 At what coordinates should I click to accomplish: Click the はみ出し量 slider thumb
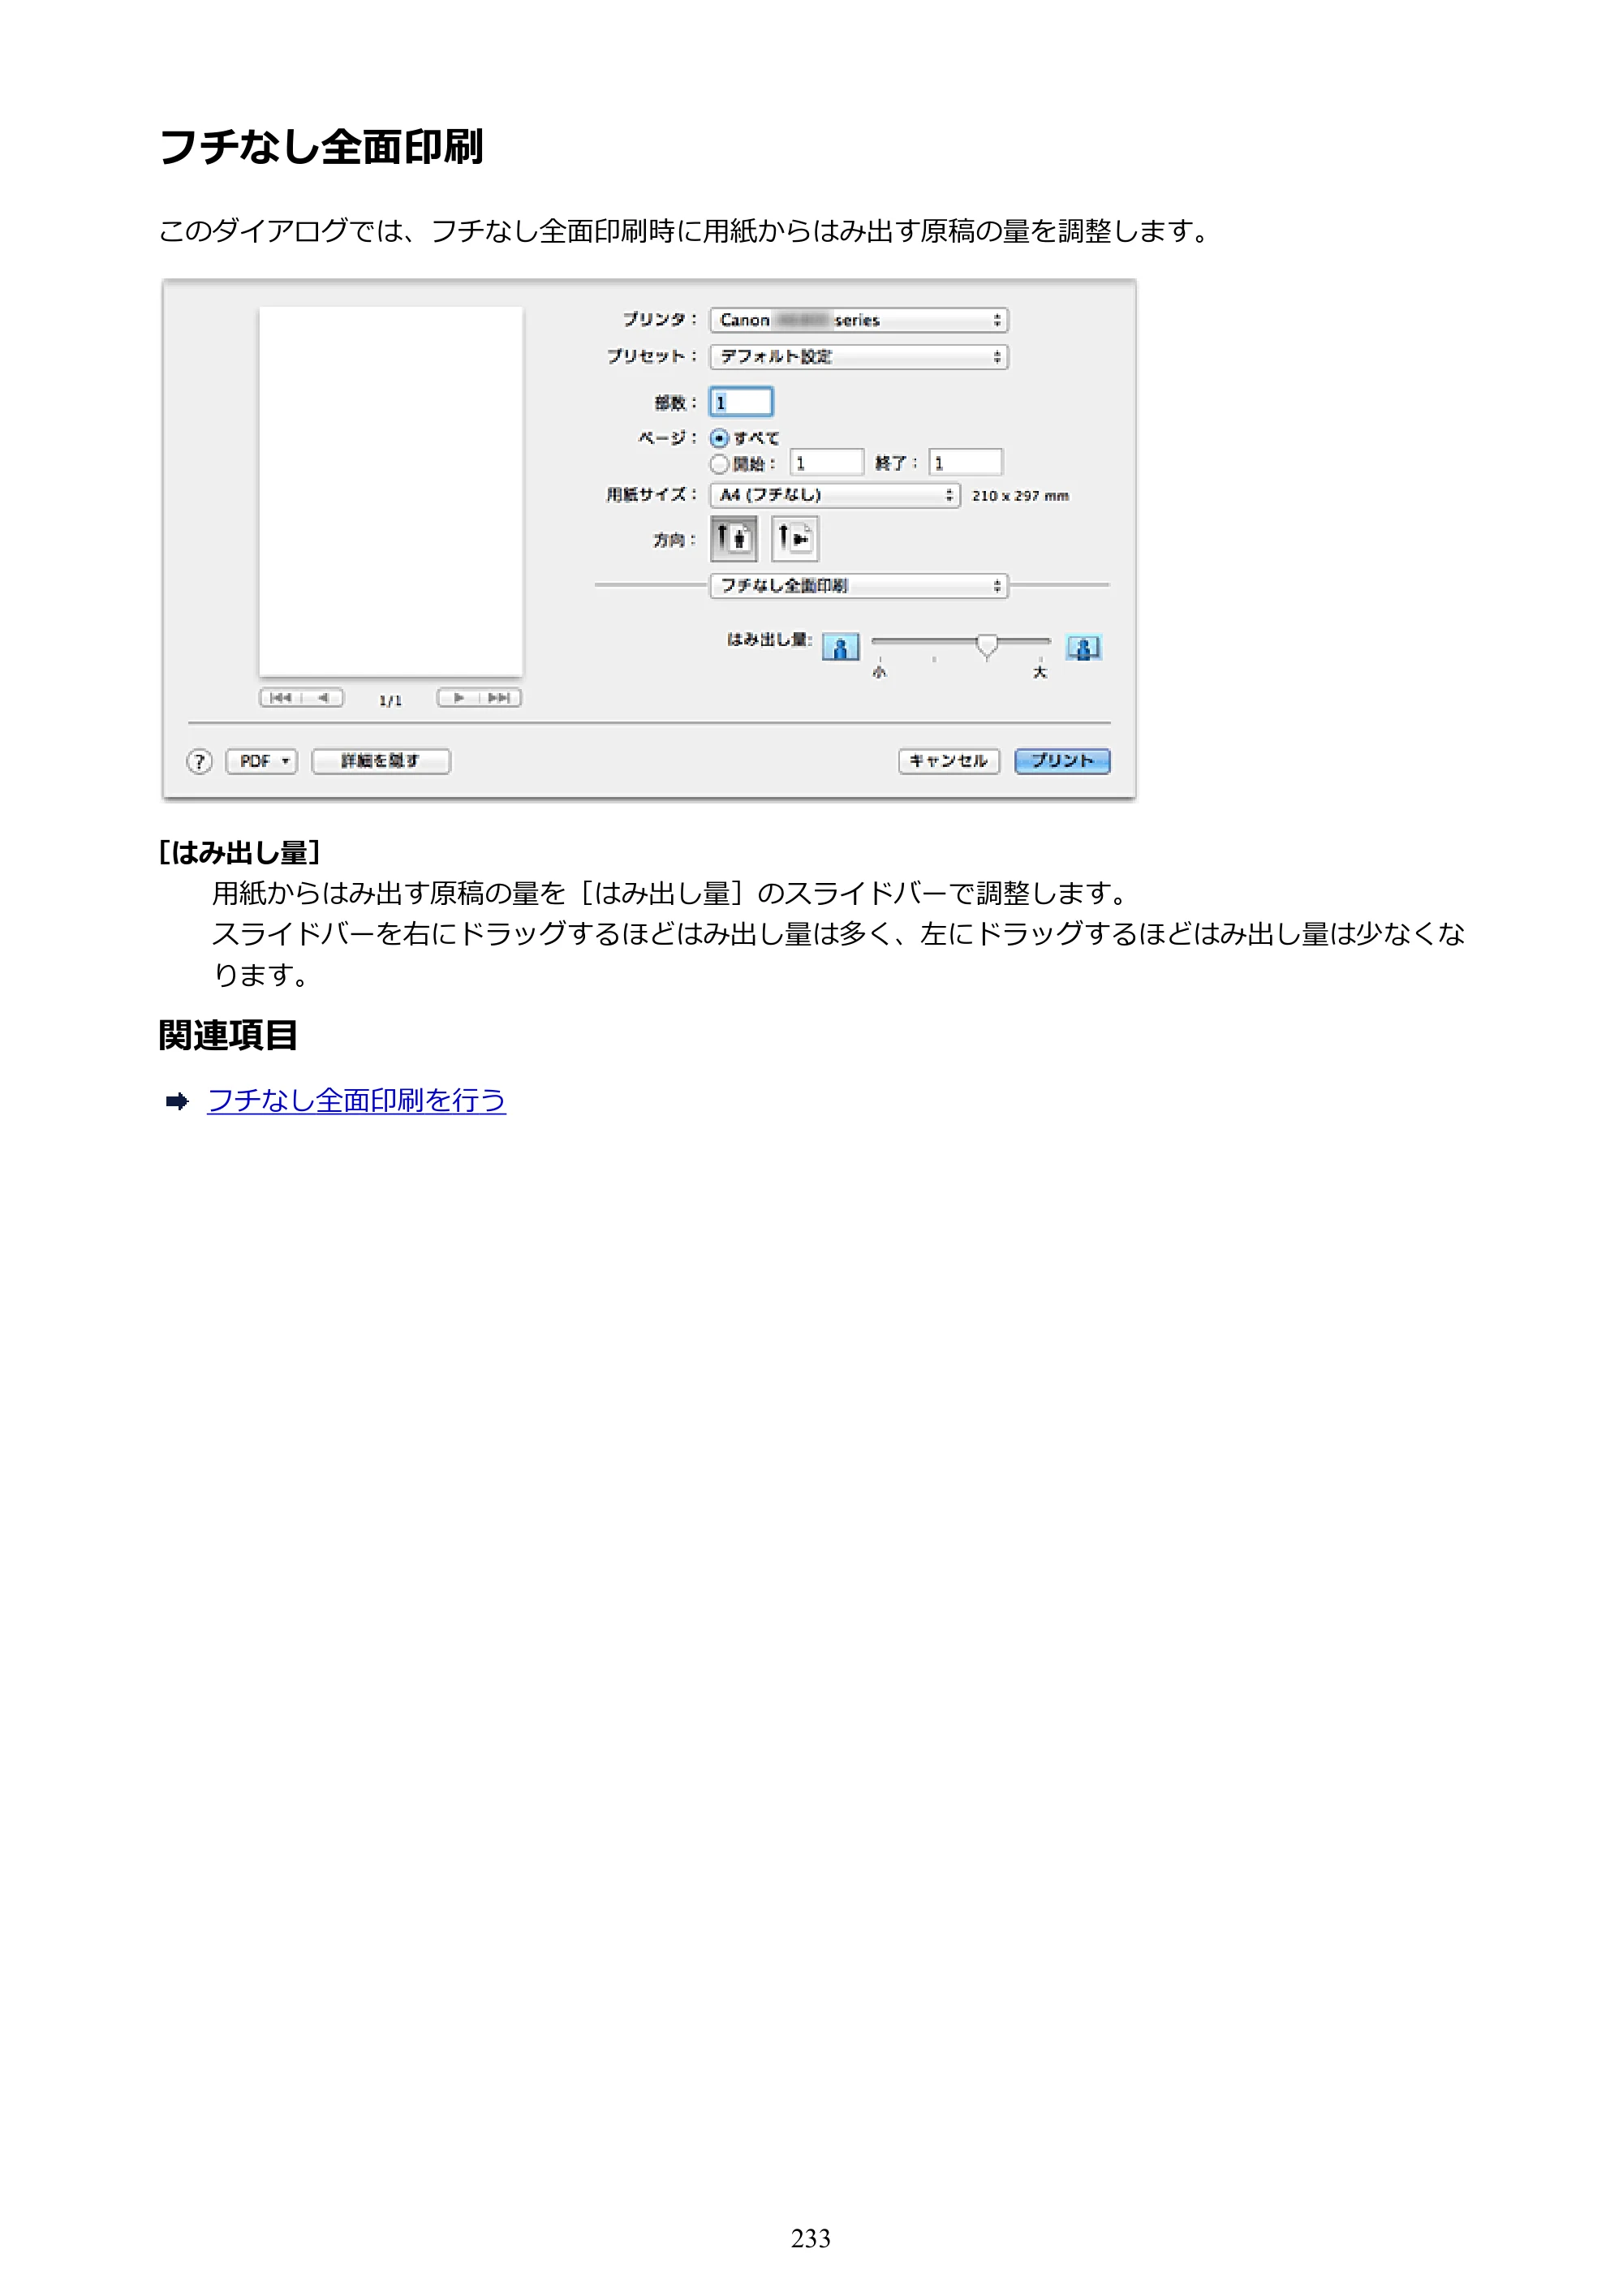point(987,647)
